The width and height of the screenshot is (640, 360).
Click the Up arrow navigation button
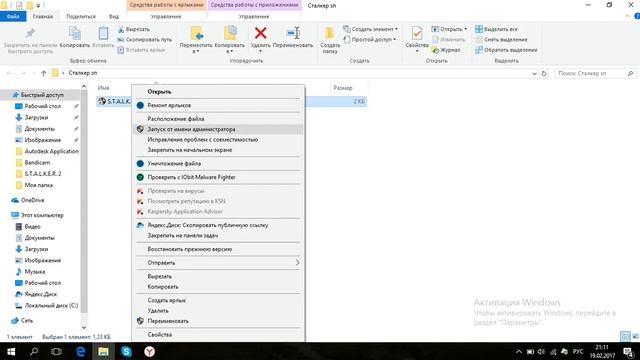point(44,73)
